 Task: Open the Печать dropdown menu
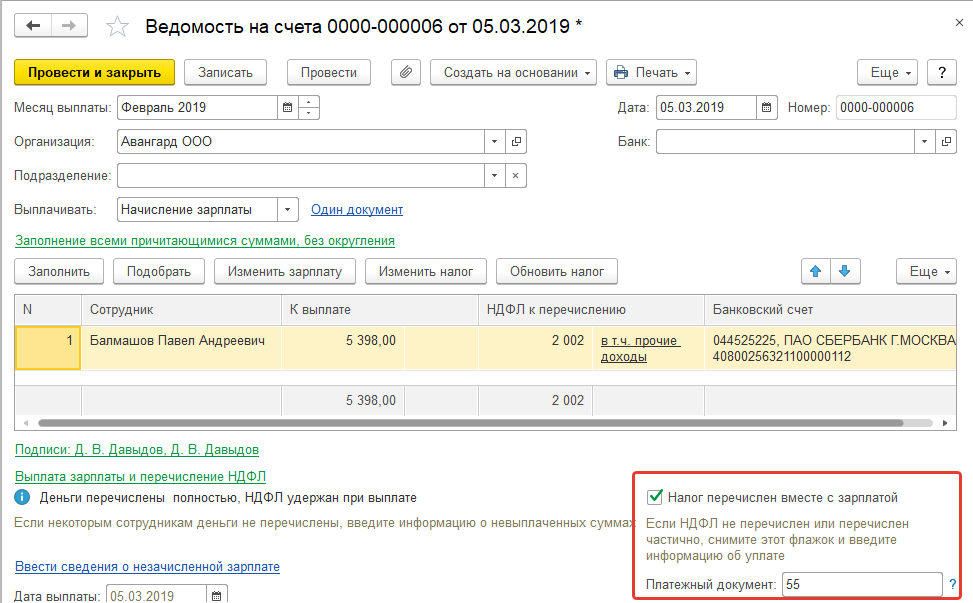pos(652,73)
